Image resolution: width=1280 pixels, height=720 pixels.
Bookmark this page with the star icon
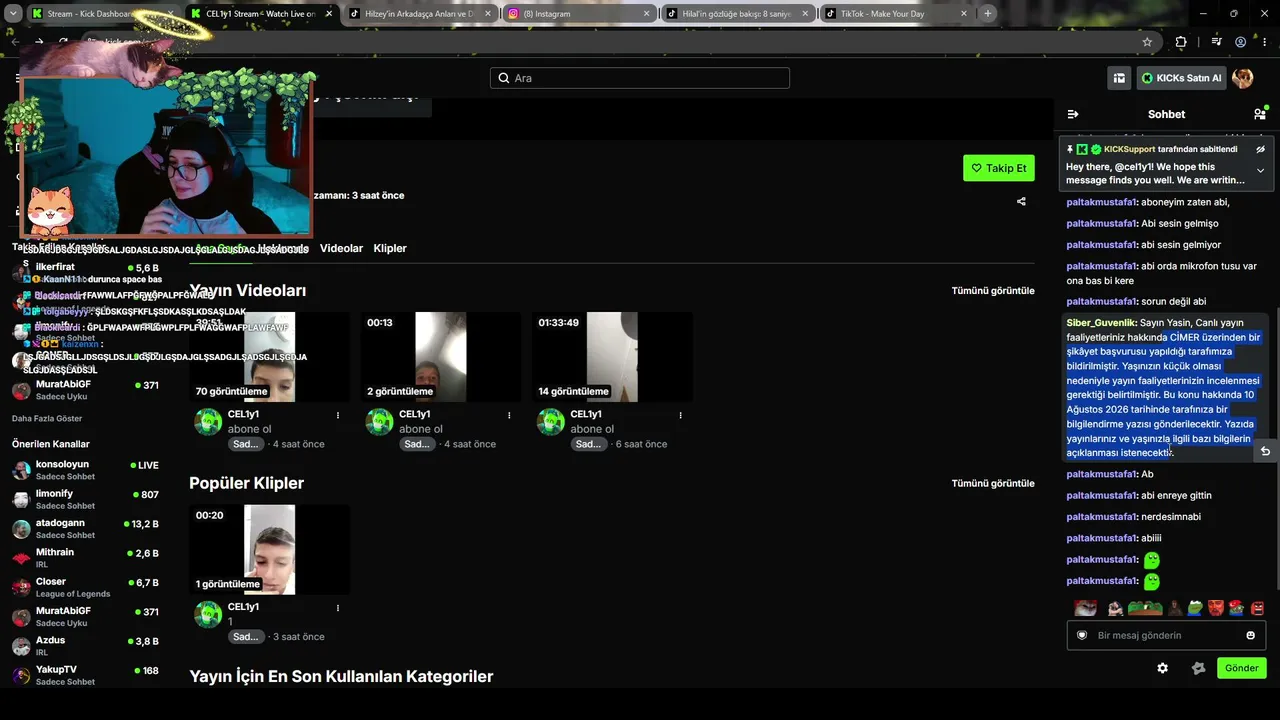(1147, 42)
